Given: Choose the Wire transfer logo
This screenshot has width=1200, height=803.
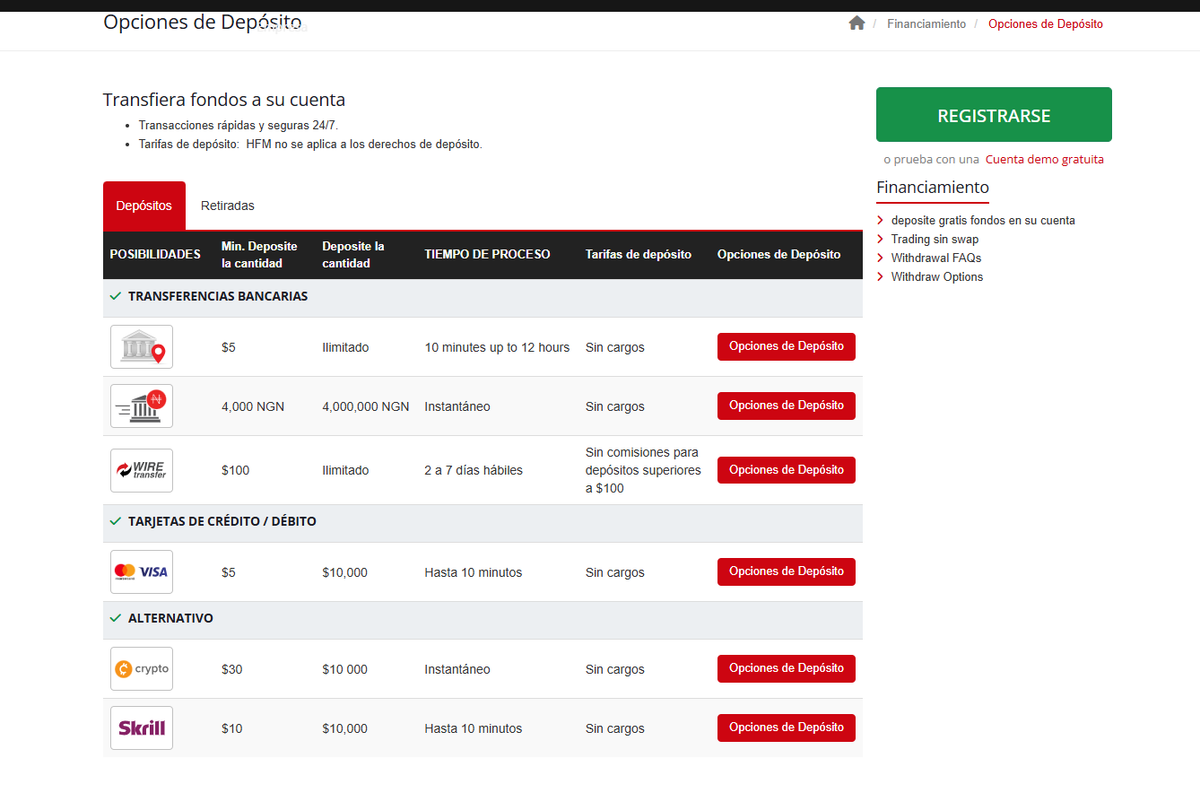Looking at the screenshot, I should [141, 470].
